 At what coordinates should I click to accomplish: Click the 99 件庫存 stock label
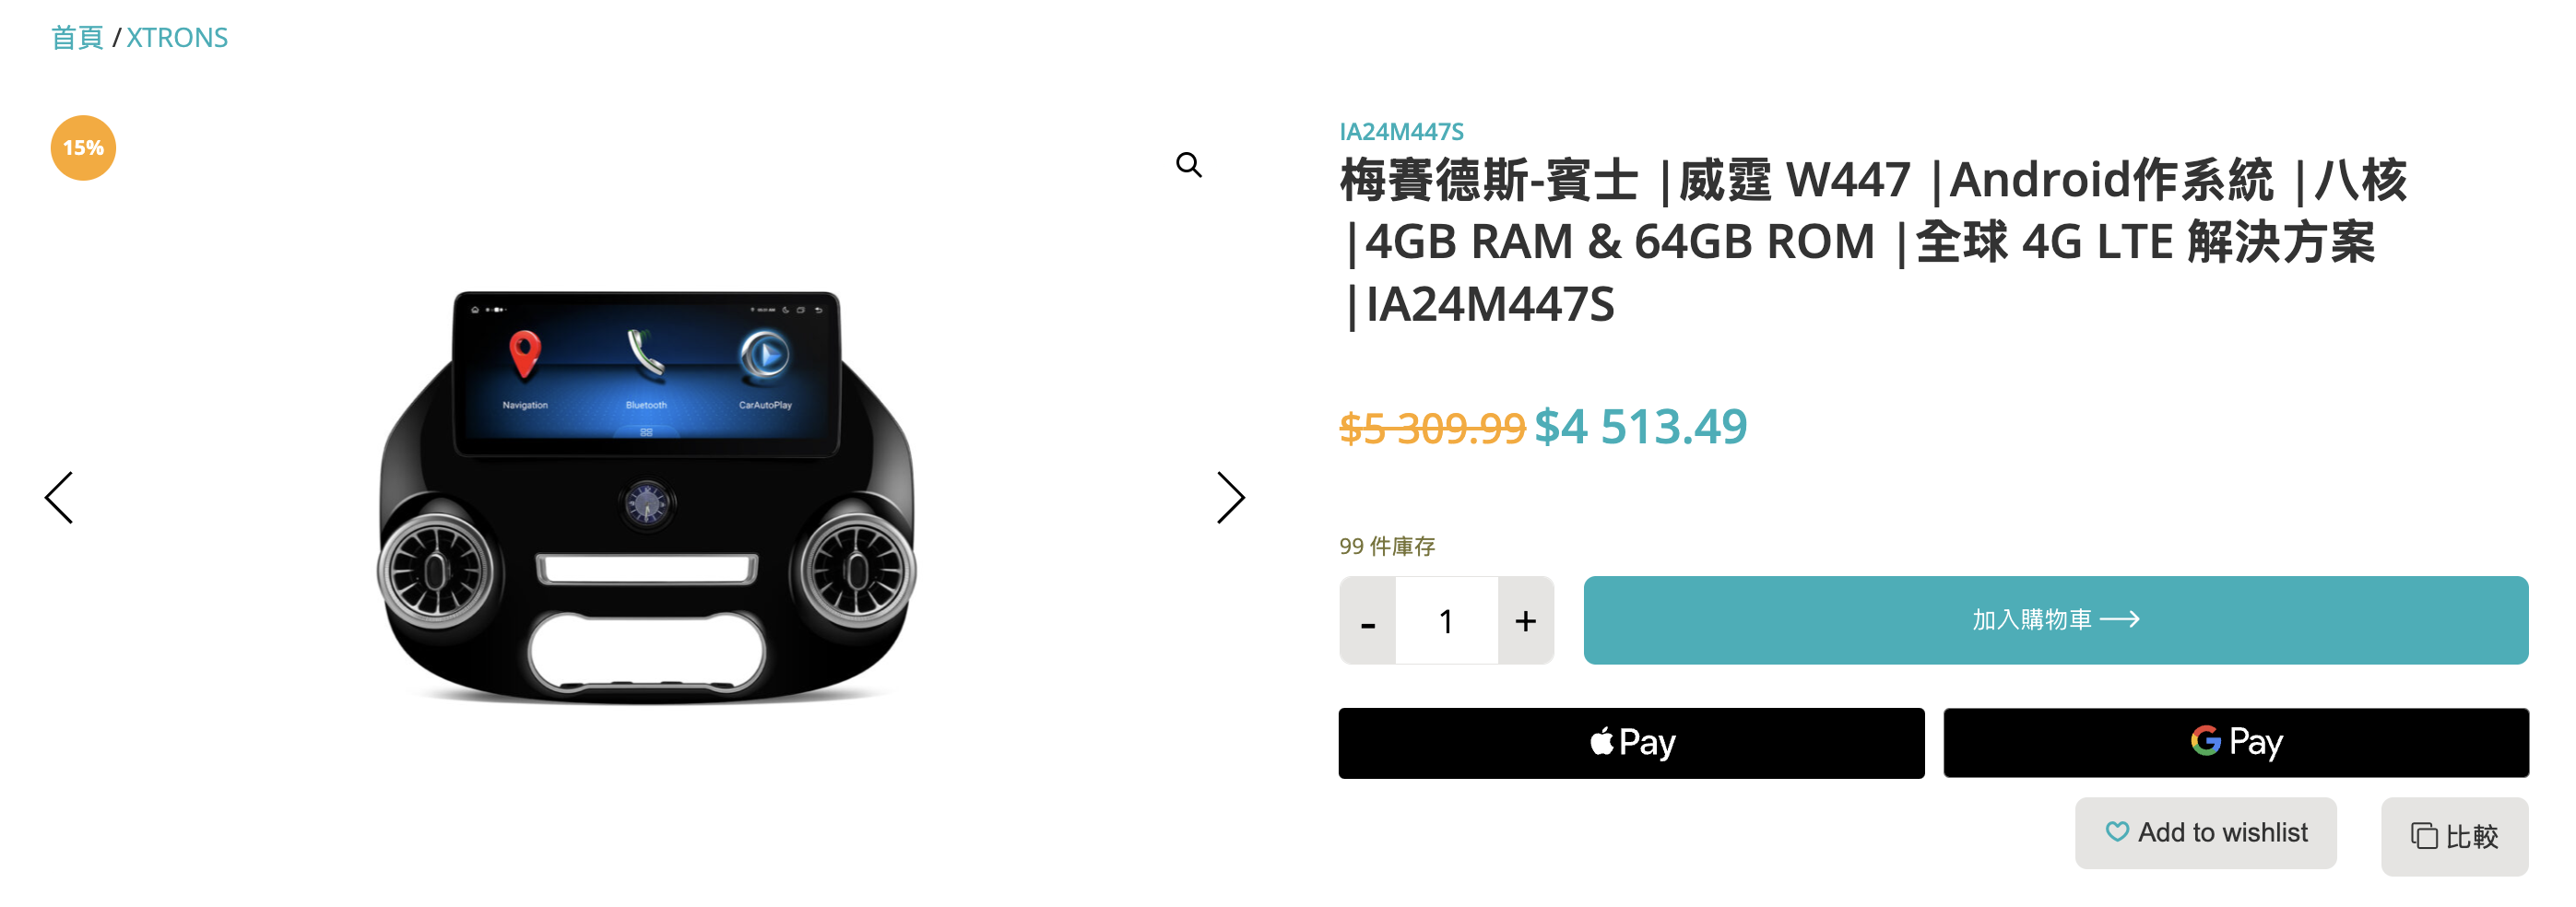(x=1387, y=546)
